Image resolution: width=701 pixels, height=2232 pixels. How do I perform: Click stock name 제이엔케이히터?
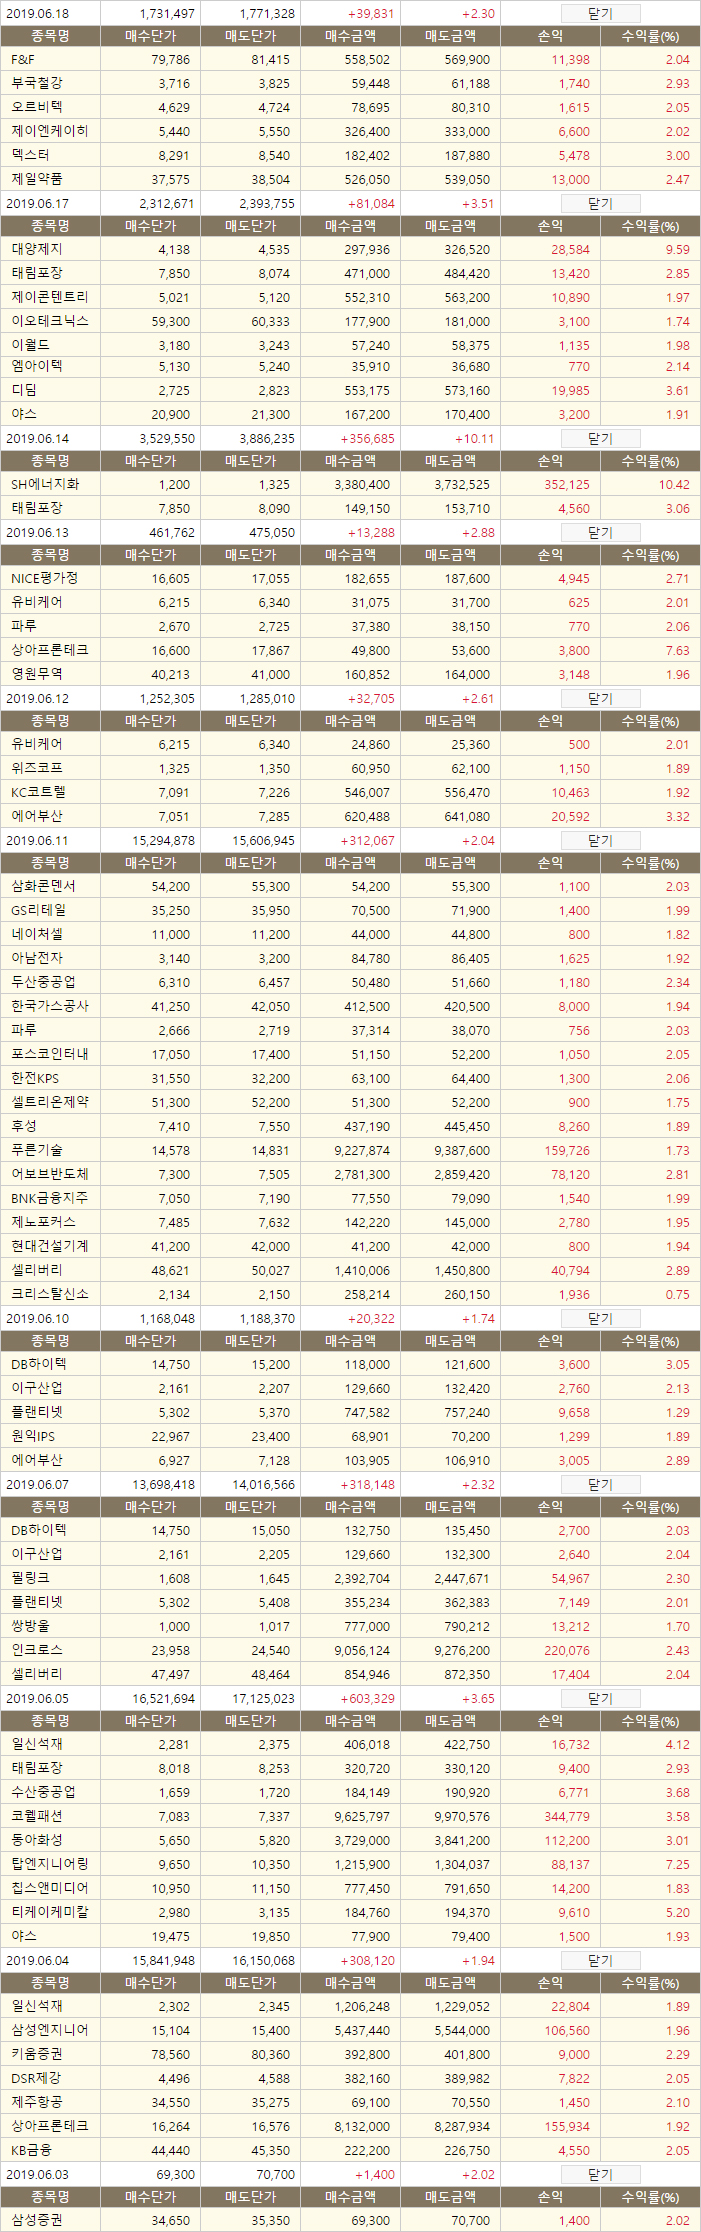50,132
